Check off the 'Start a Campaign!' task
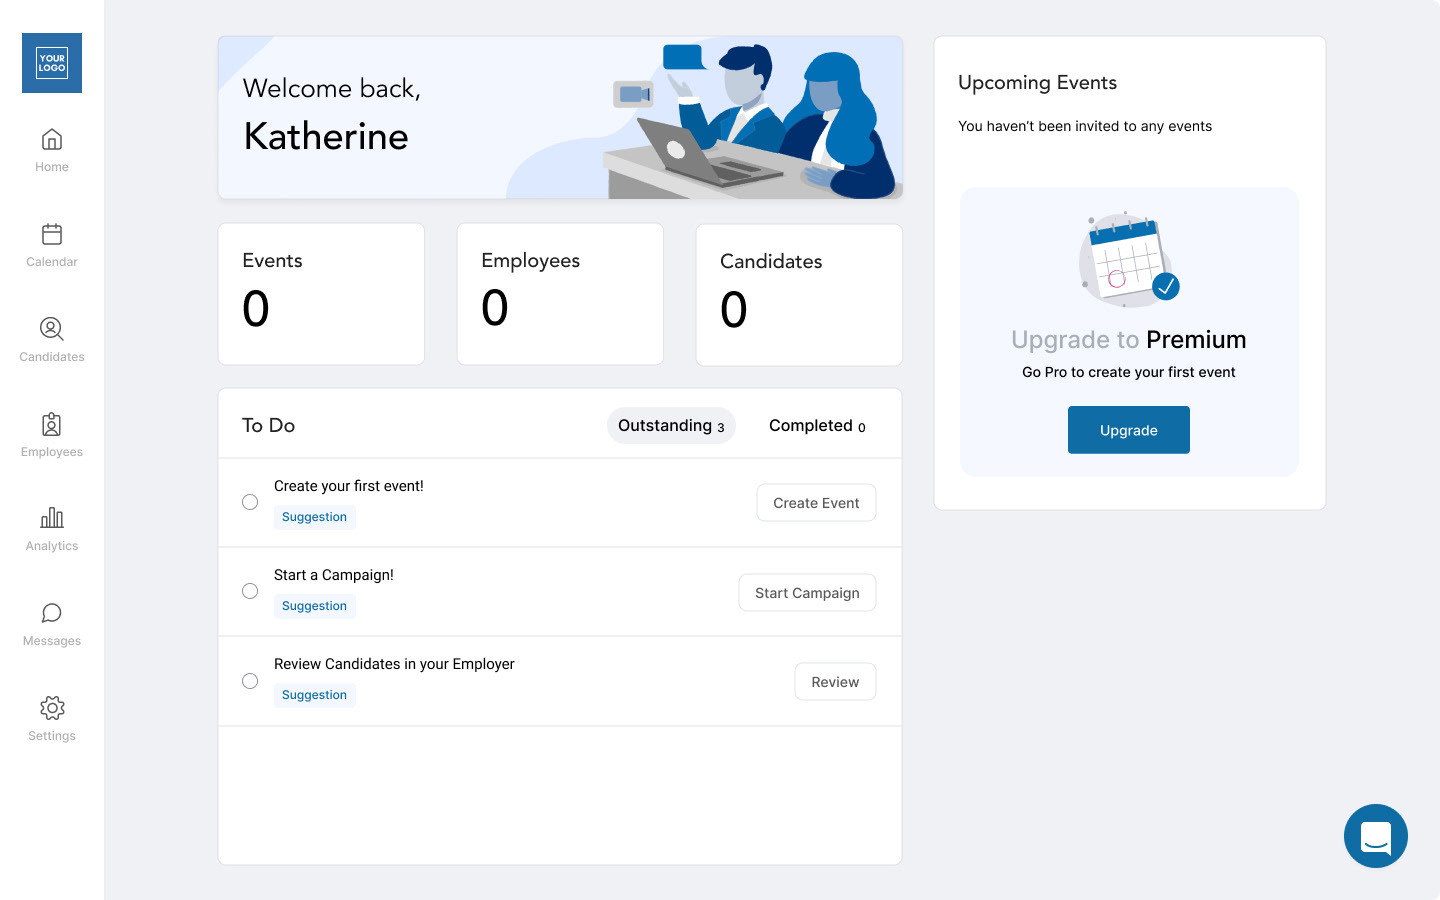Image resolution: width=1440 pixels, height=900 pixels. point(250,591)
